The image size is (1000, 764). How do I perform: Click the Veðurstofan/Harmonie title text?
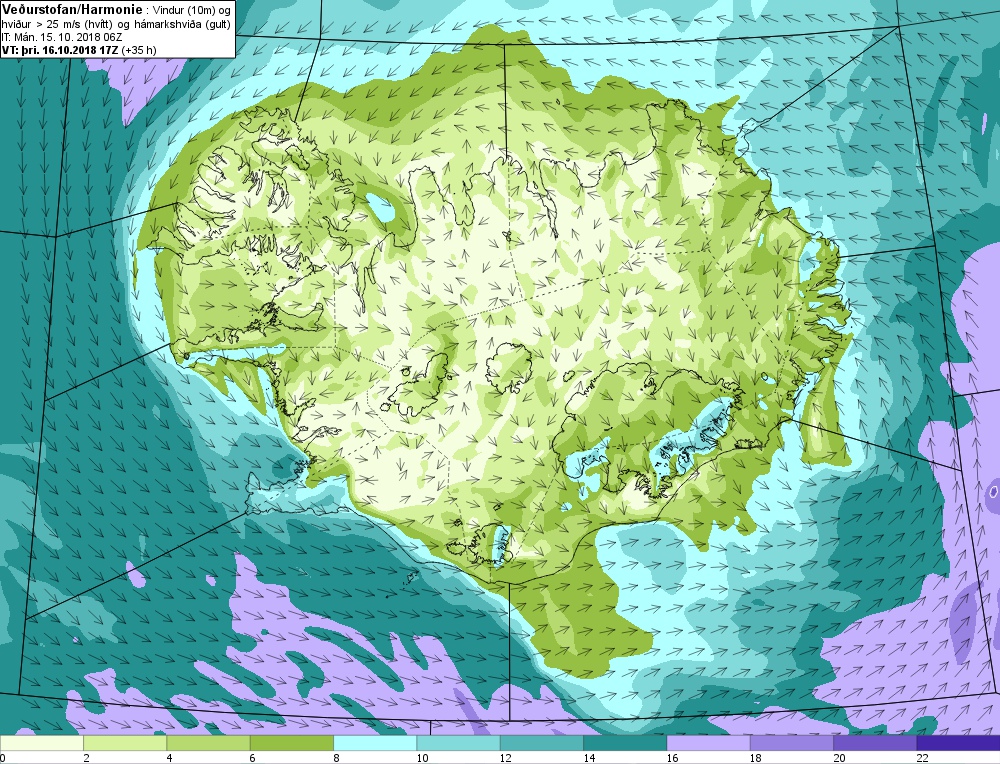pyautogui.click(x=72, y=10)
